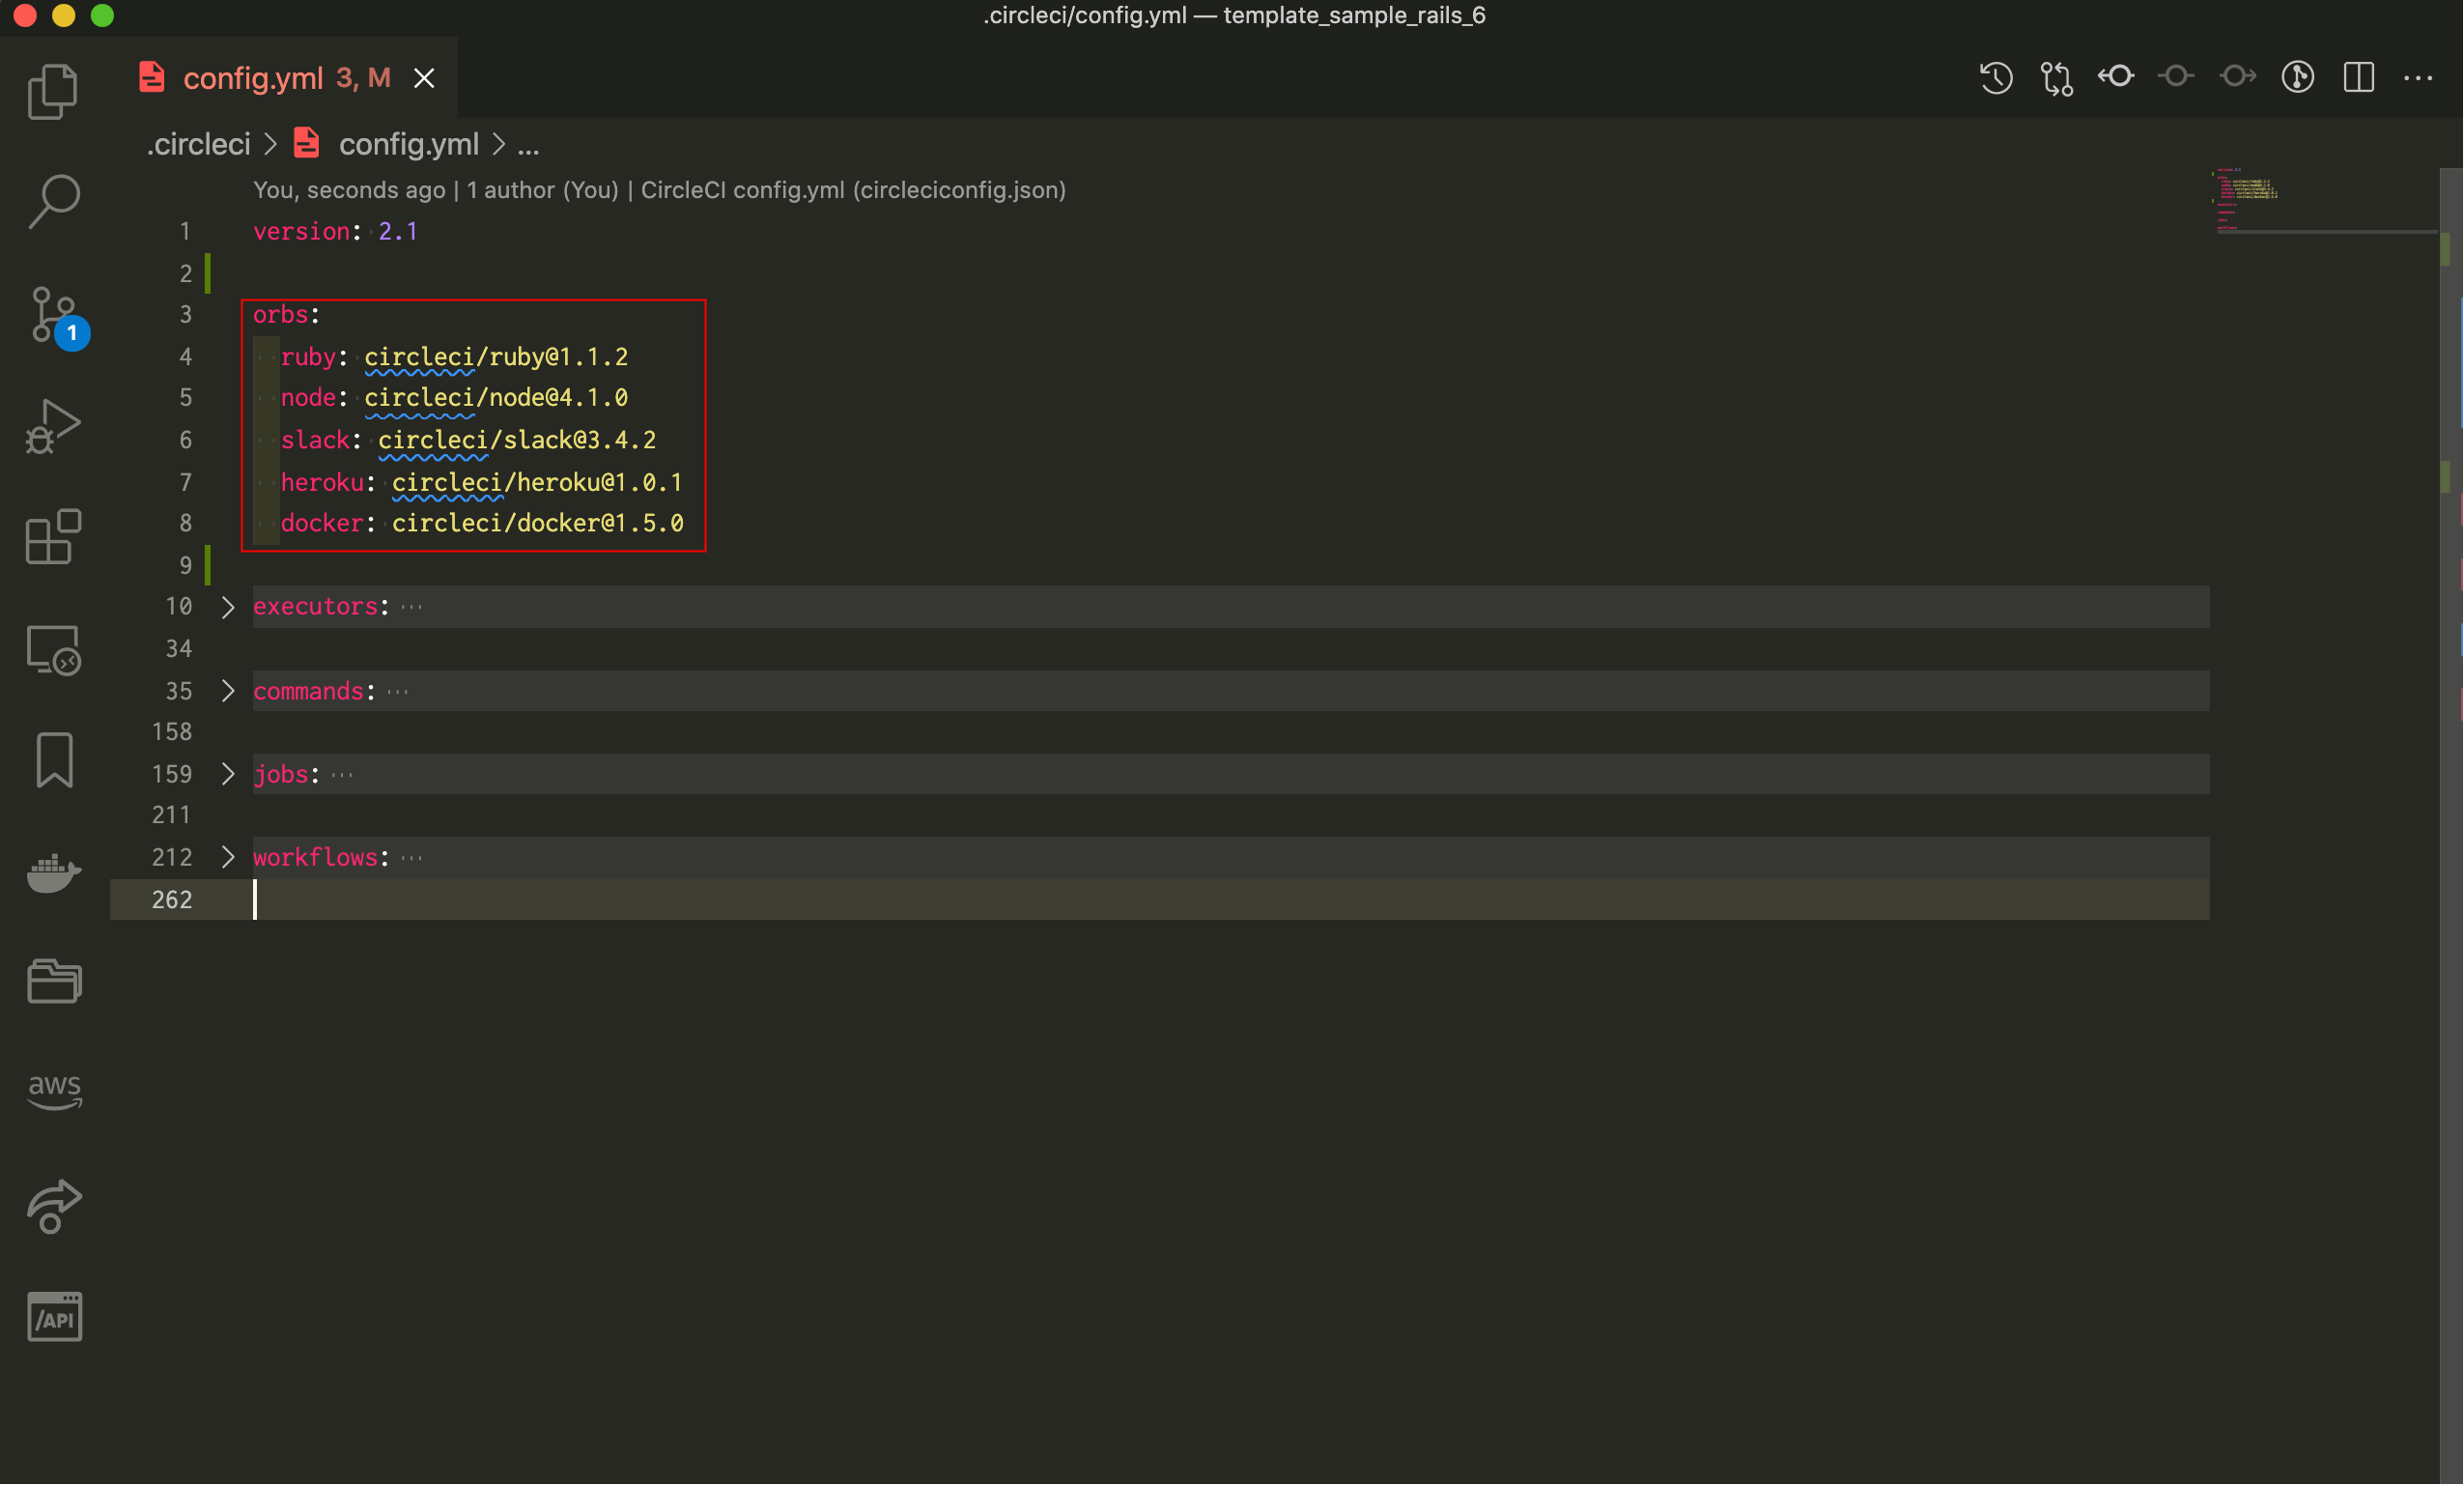Viewport: 2464px width, 1485px height.
Task: Open the Docker panel icon
Action: point(53,872)
